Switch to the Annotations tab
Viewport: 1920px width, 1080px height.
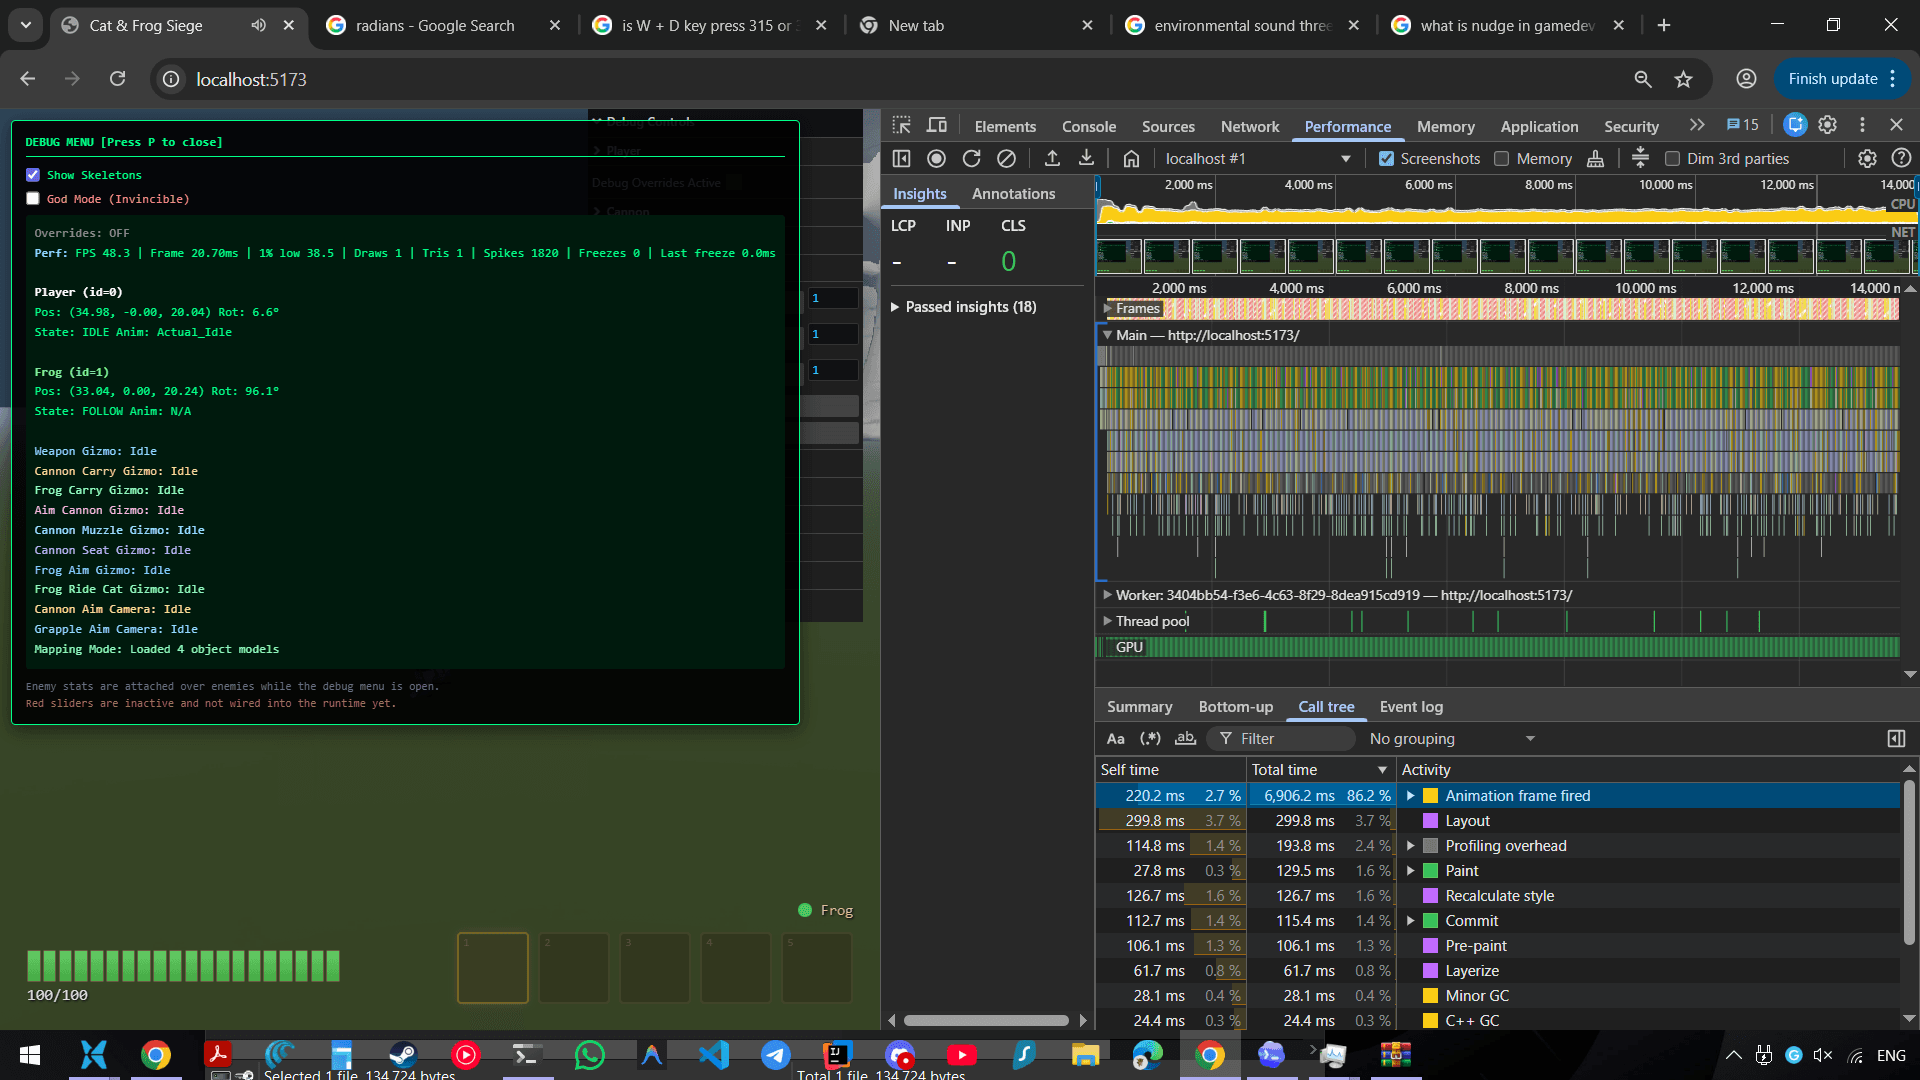1013,193
